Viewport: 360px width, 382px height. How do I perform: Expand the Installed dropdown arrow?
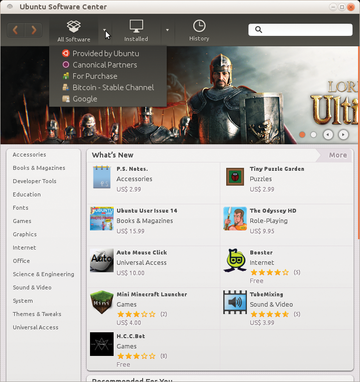pos(167,30)
